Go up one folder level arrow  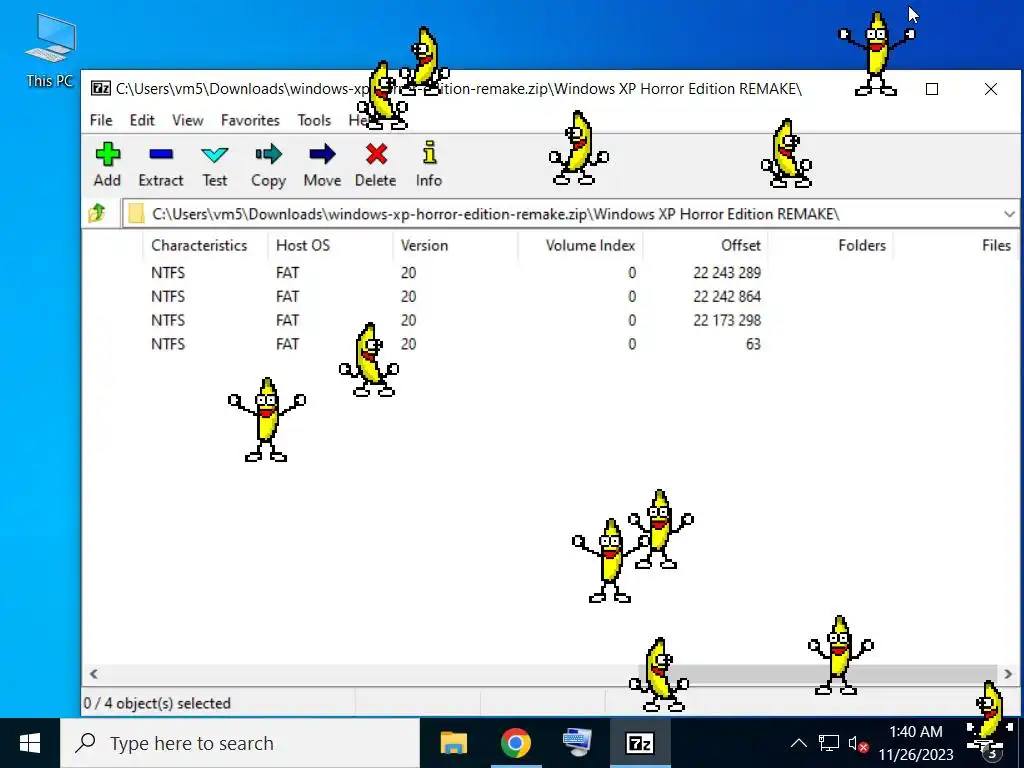pyautogui.click(x=97, y=213)
